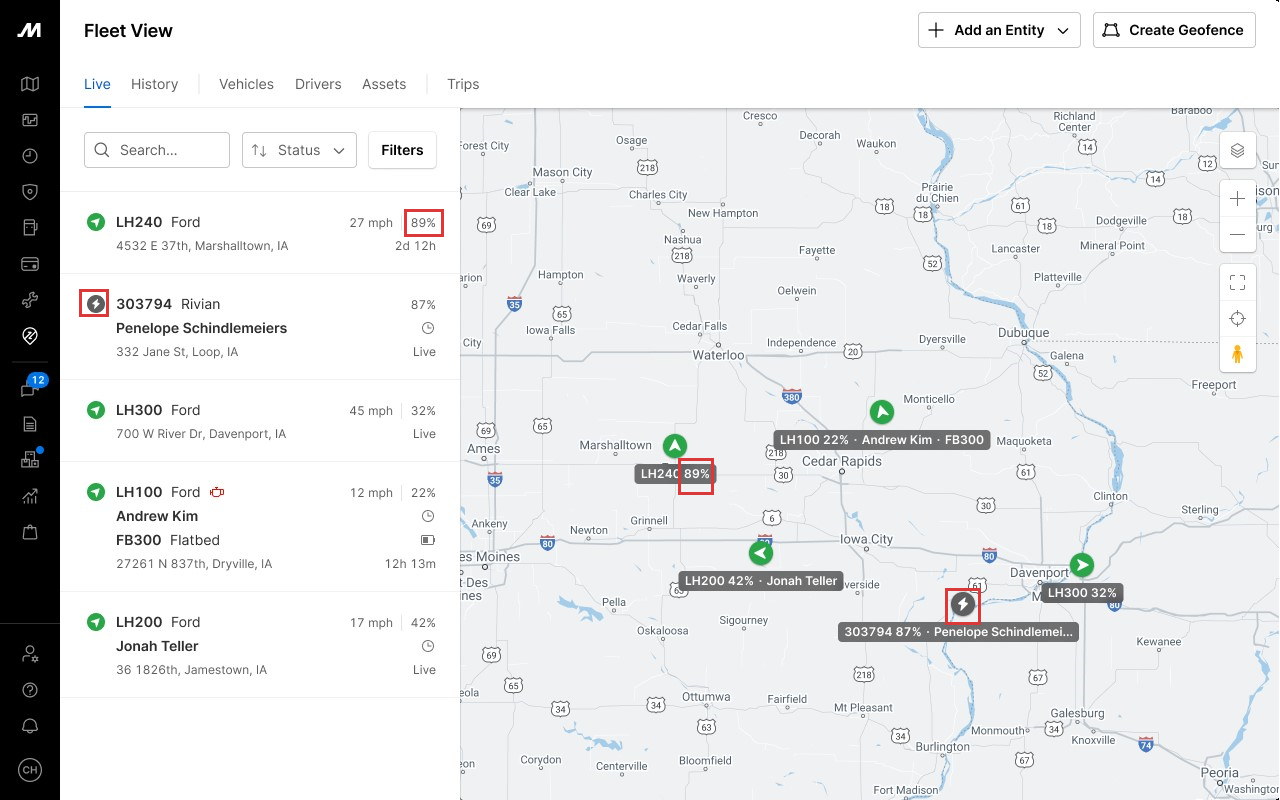Toggle fullscreen map view
The height and width of the screenshot is (800, 1280).
1238,282
